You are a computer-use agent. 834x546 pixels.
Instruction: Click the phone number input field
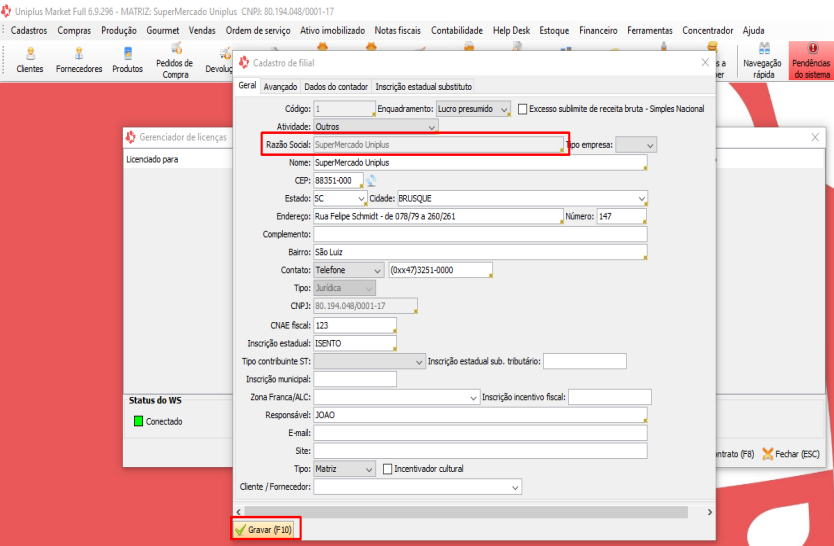[x=440, y=270]
